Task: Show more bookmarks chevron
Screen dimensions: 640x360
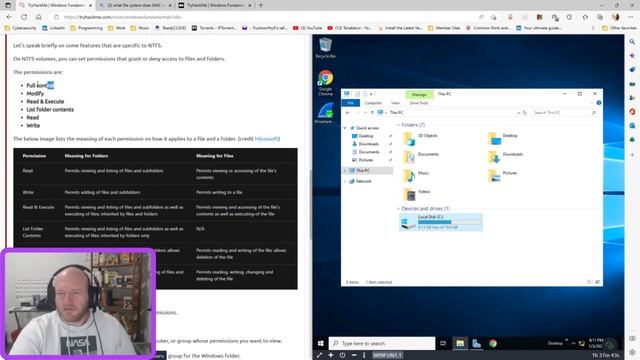Action: [x=593, y=28]
